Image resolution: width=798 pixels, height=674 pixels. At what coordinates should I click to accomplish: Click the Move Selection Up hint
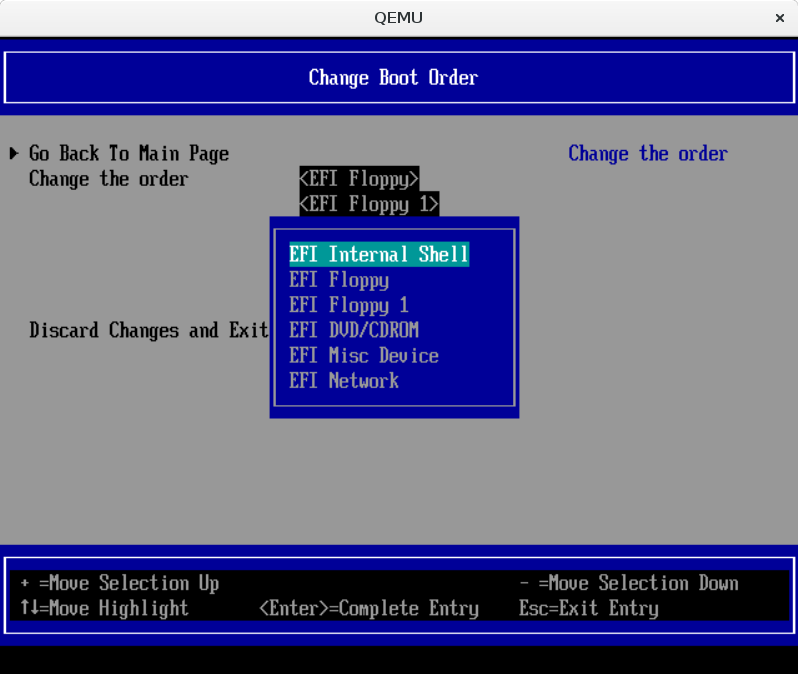point(119,583)
